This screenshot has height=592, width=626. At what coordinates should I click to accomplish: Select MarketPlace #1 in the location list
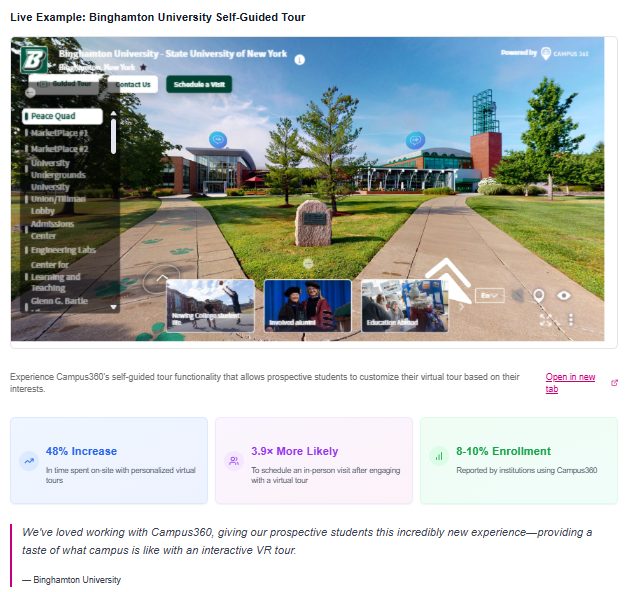click(x=57, y=133)
